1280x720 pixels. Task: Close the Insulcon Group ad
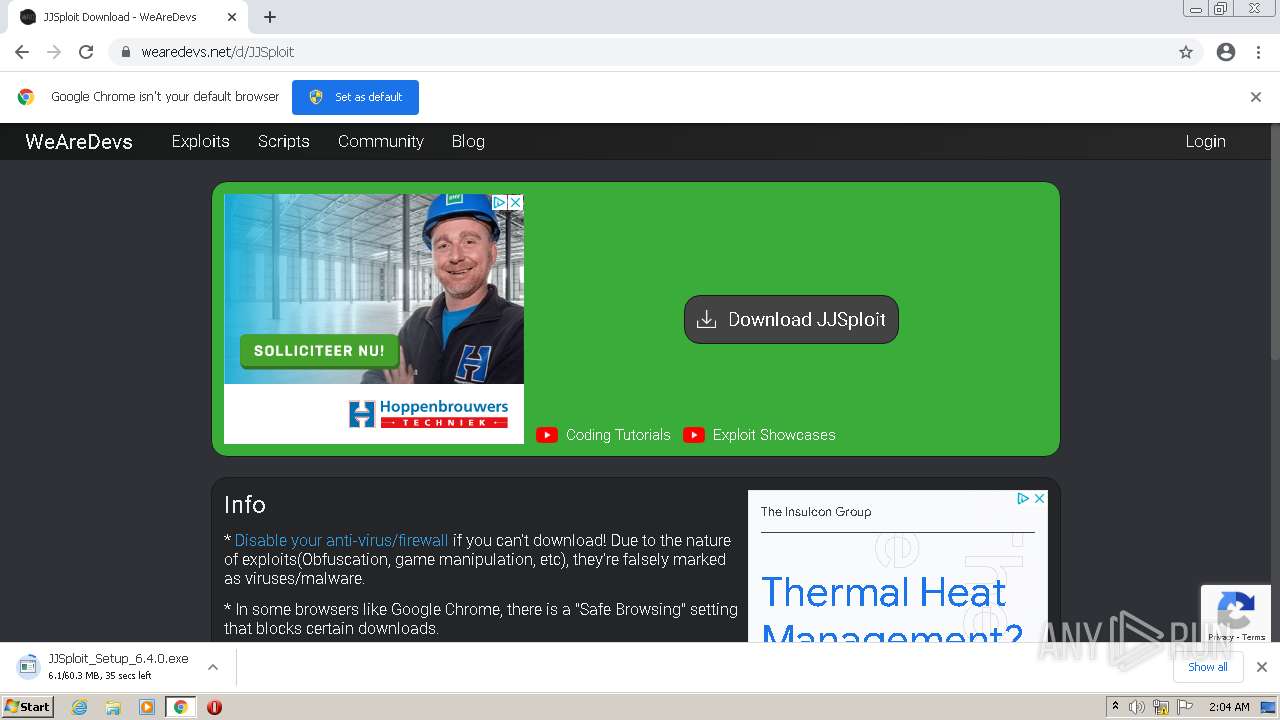pos(1039,498)
